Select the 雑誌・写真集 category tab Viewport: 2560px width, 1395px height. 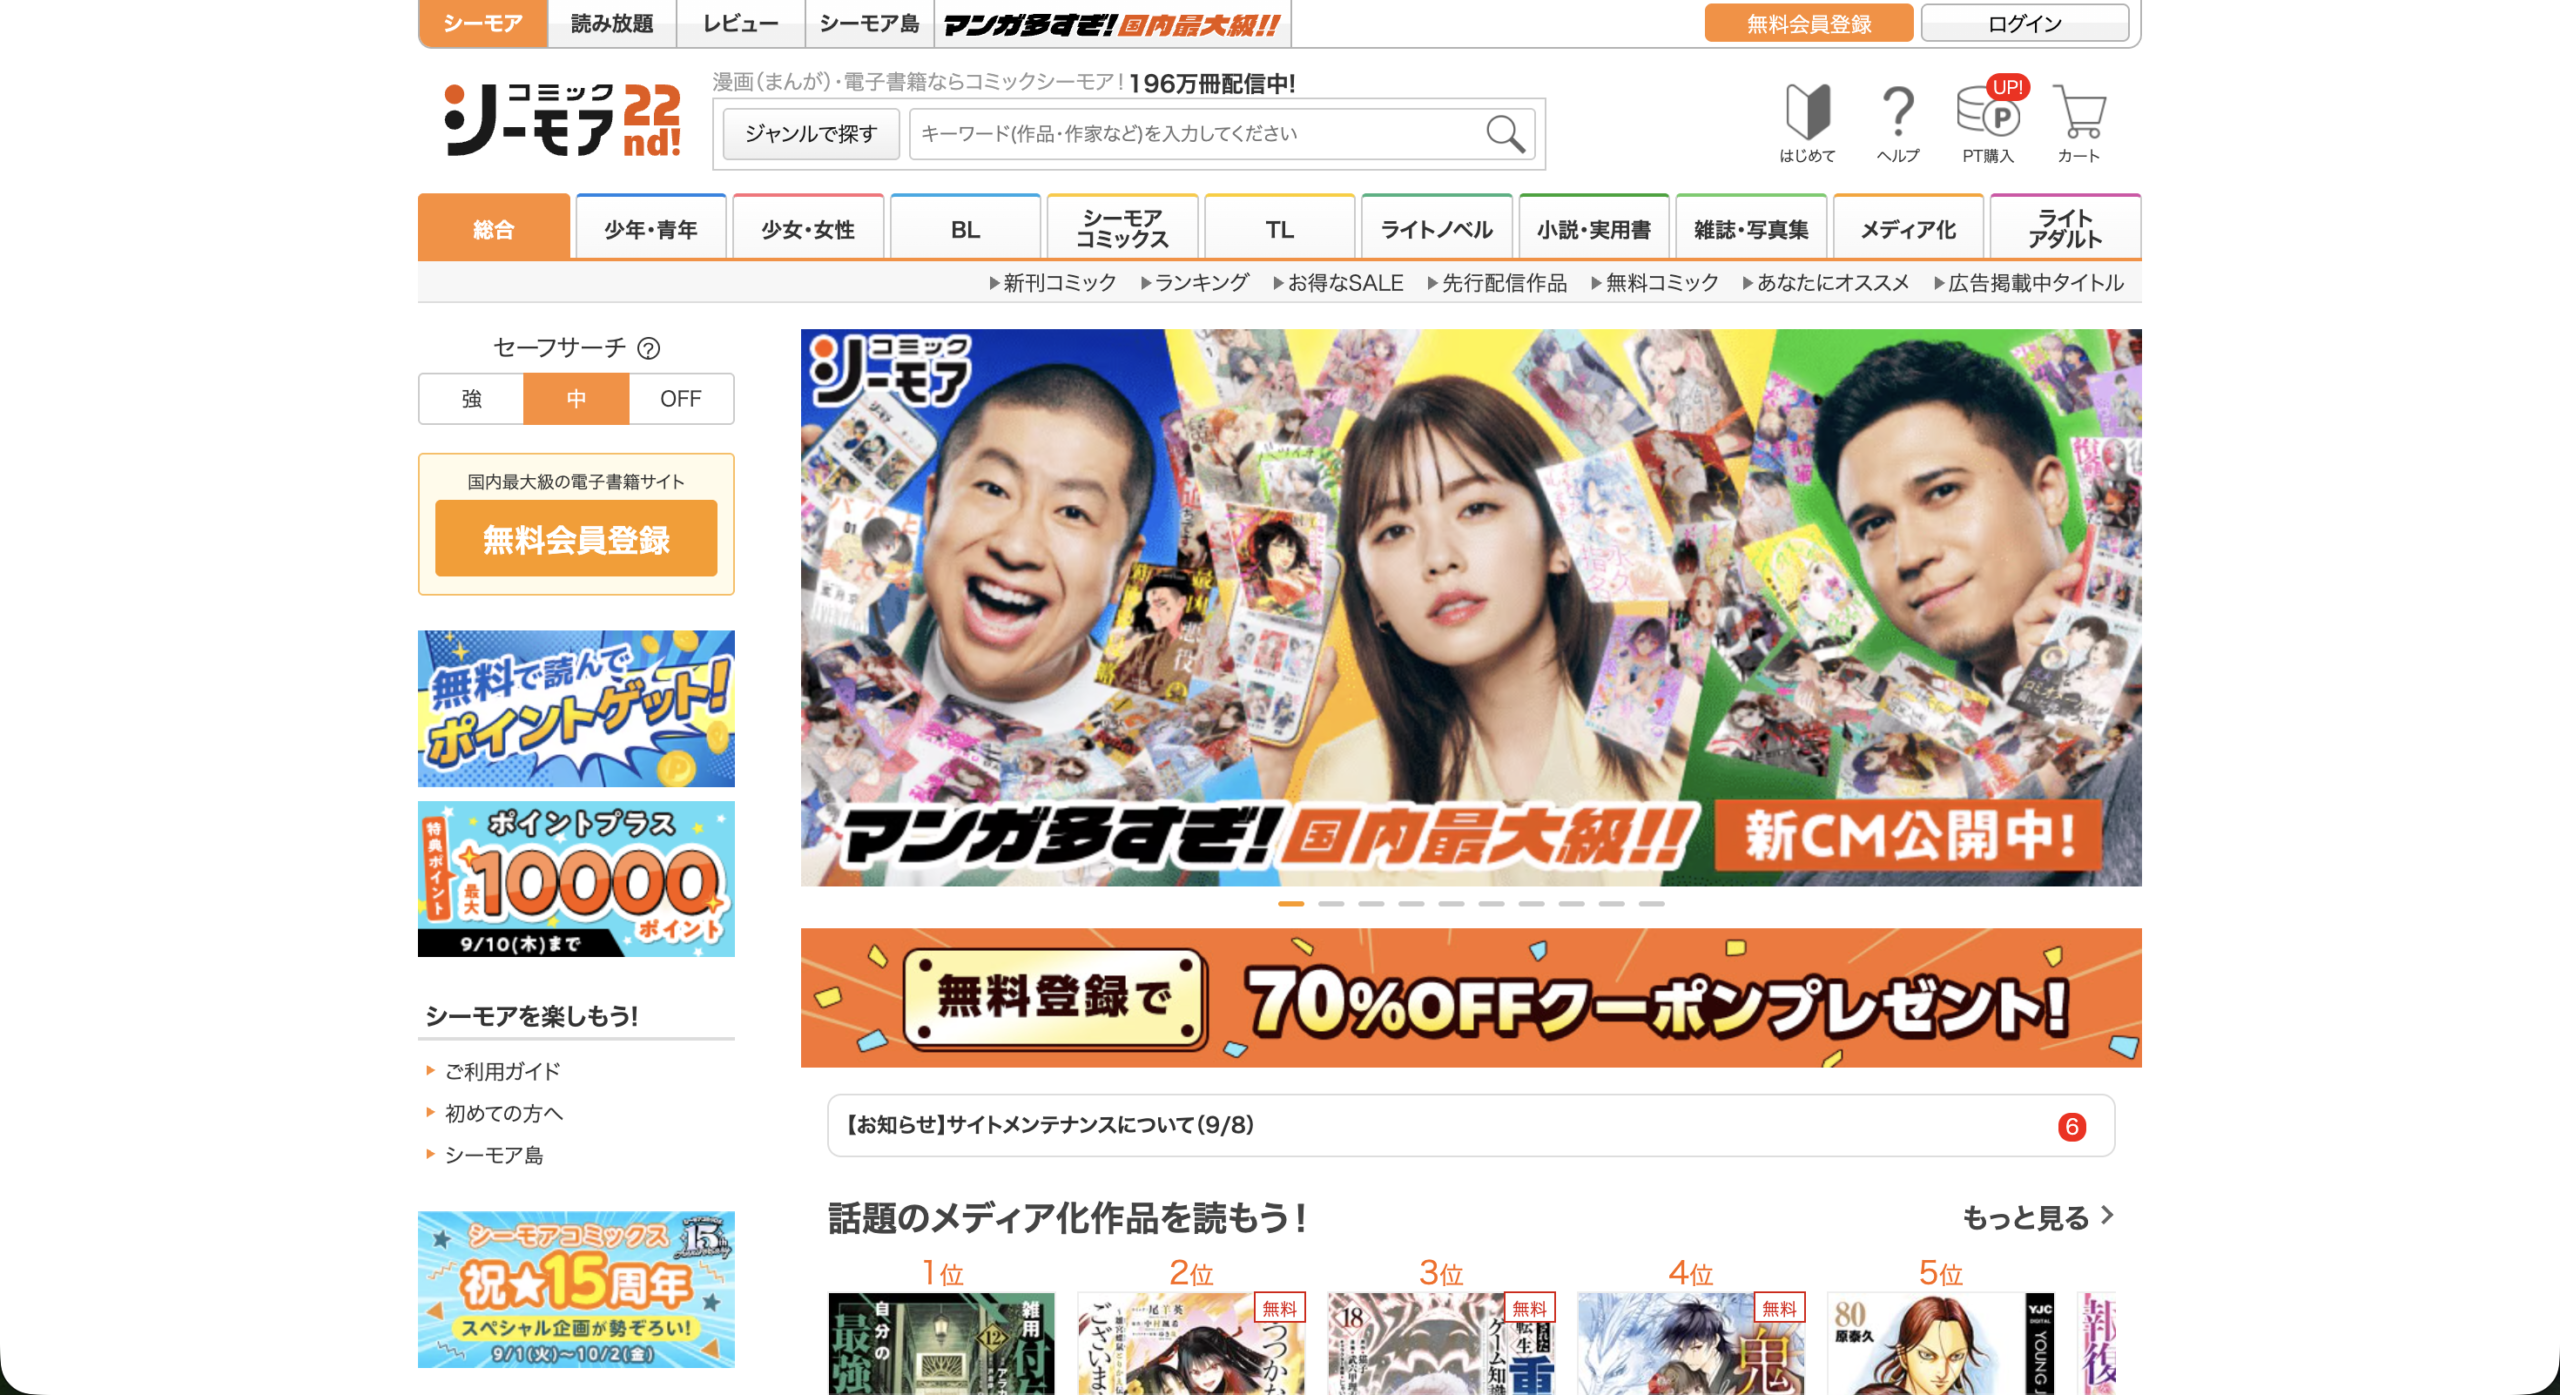[x=1751, y=228]
